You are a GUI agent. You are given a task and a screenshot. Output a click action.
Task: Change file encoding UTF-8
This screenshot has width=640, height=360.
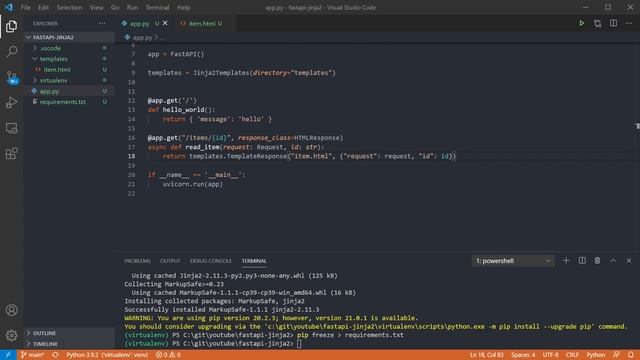pos(551,355)
